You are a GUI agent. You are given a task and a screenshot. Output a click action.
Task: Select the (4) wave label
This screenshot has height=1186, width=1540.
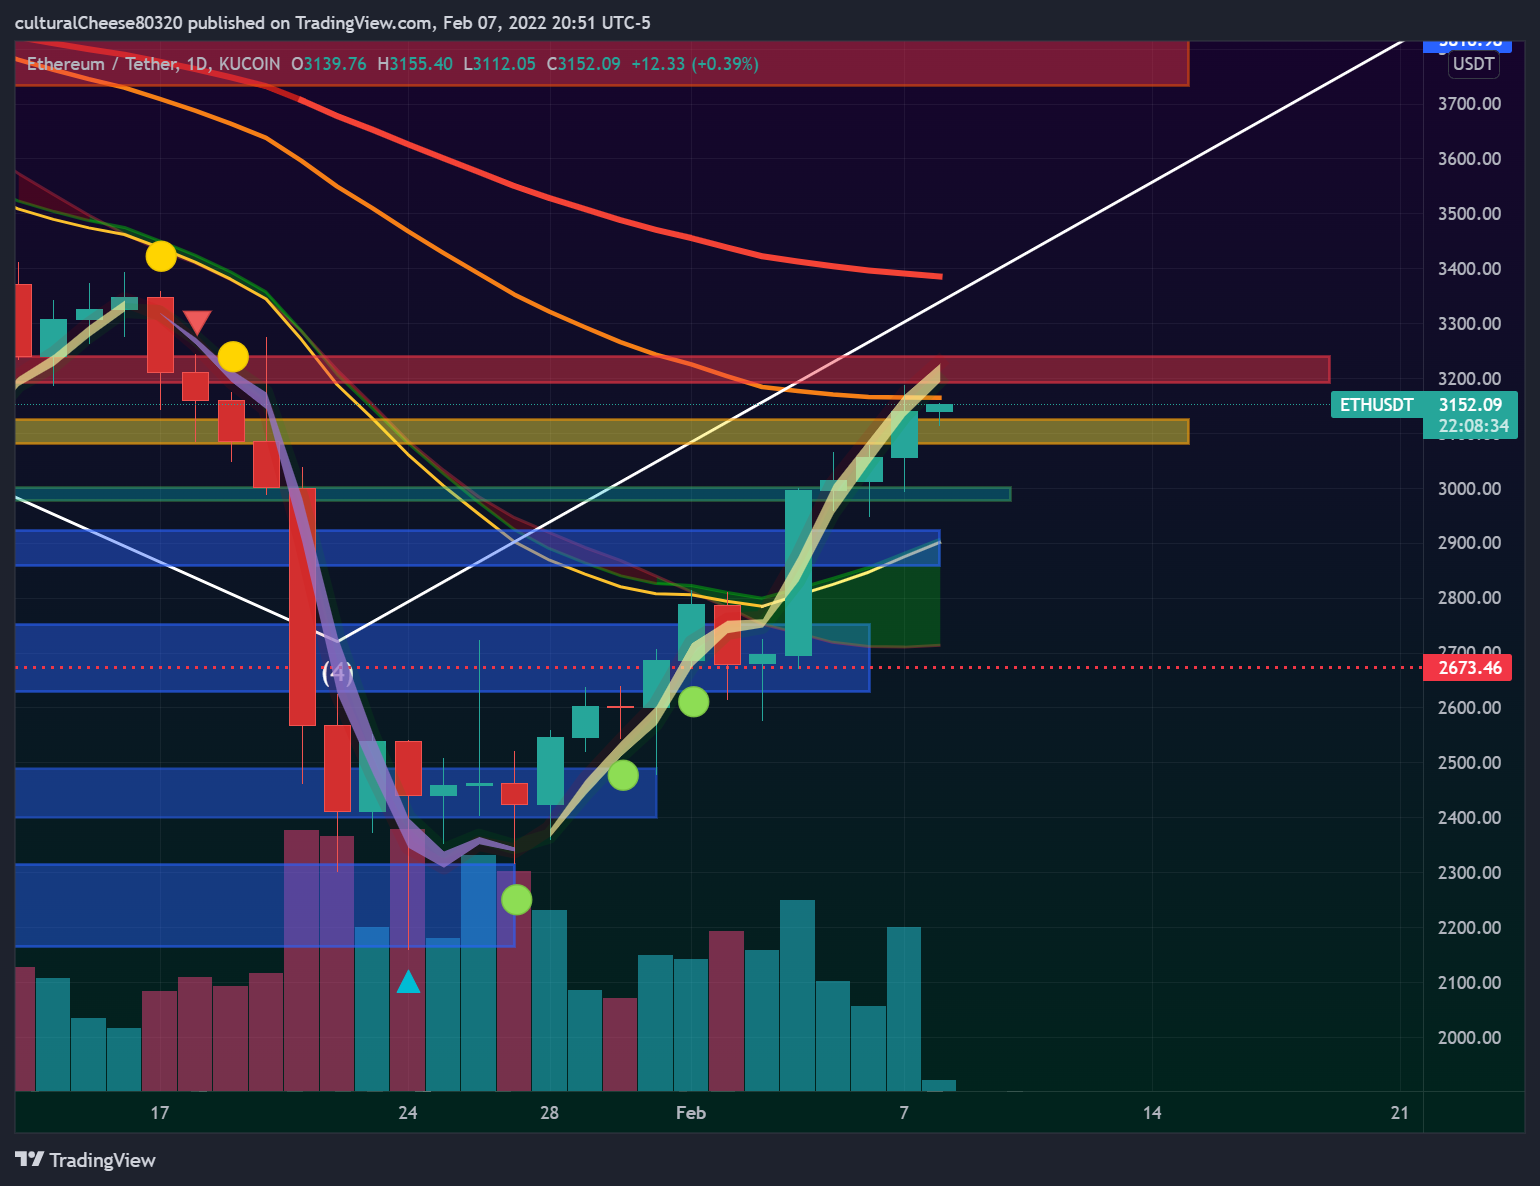pyautogui.click(x=337, y=672)
